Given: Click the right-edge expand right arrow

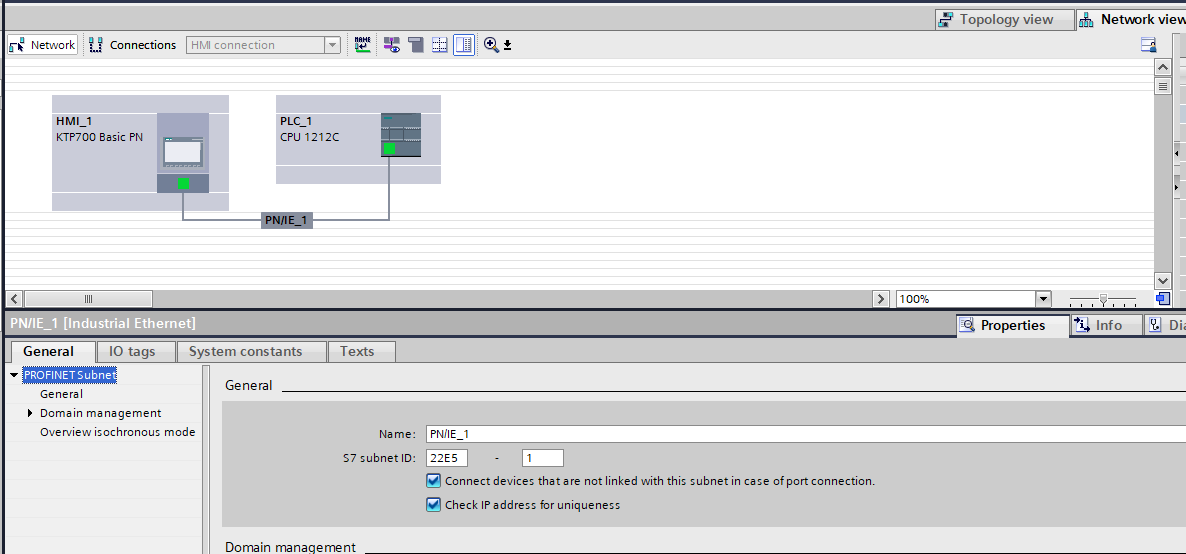Looking at the screenshot, I should pos(1177,186).
